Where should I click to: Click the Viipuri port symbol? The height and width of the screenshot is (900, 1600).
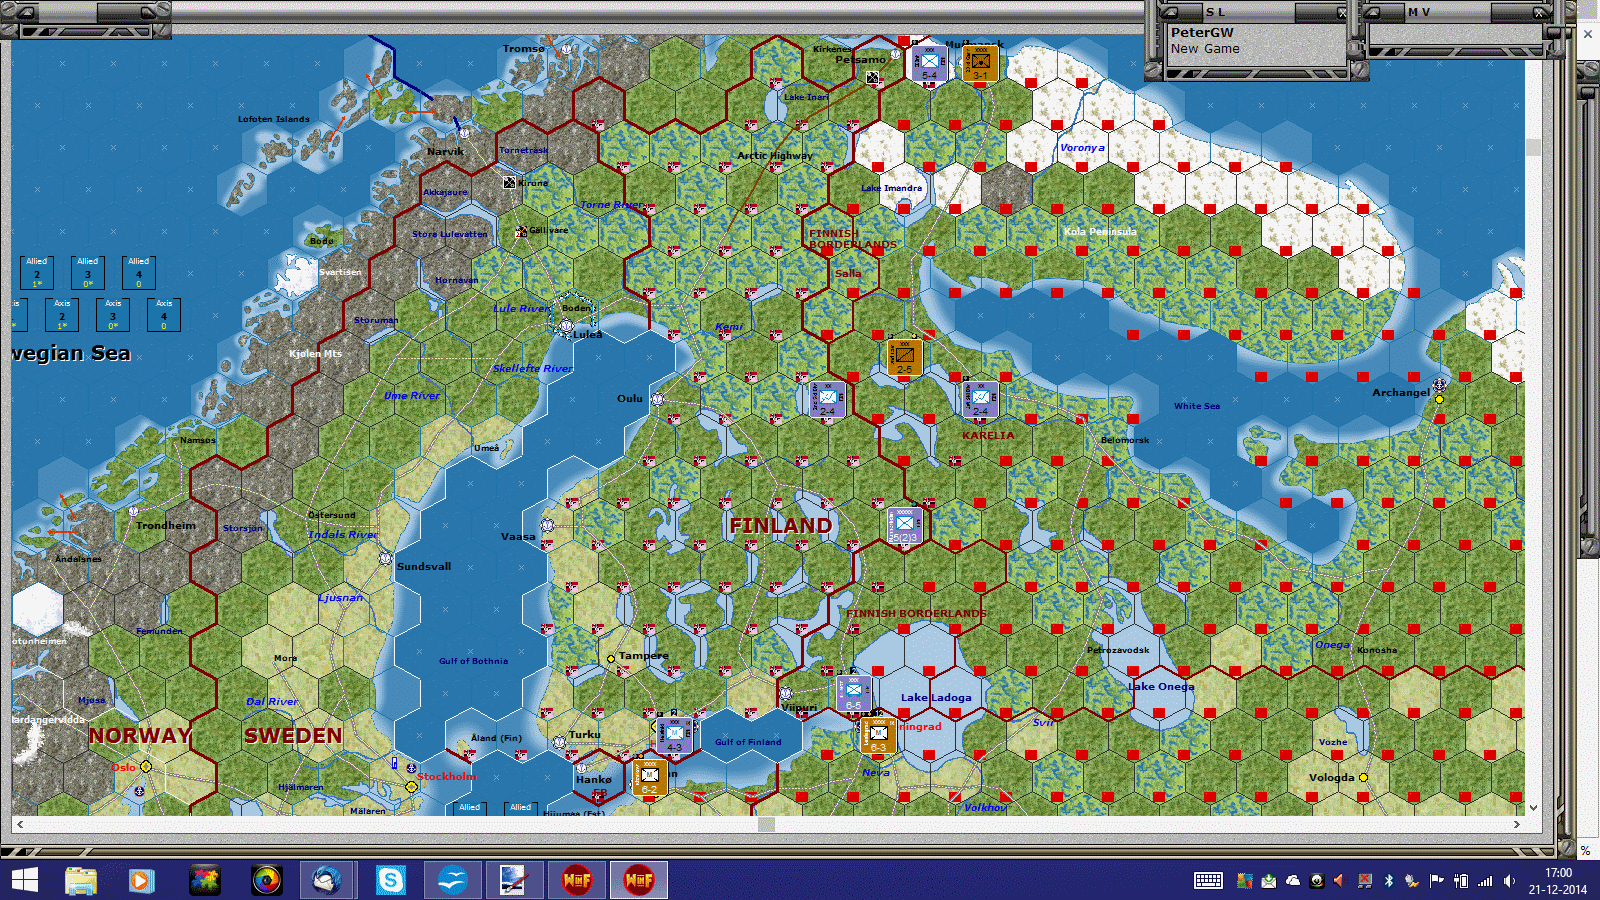pyautogui.click(x=786, y=693)
